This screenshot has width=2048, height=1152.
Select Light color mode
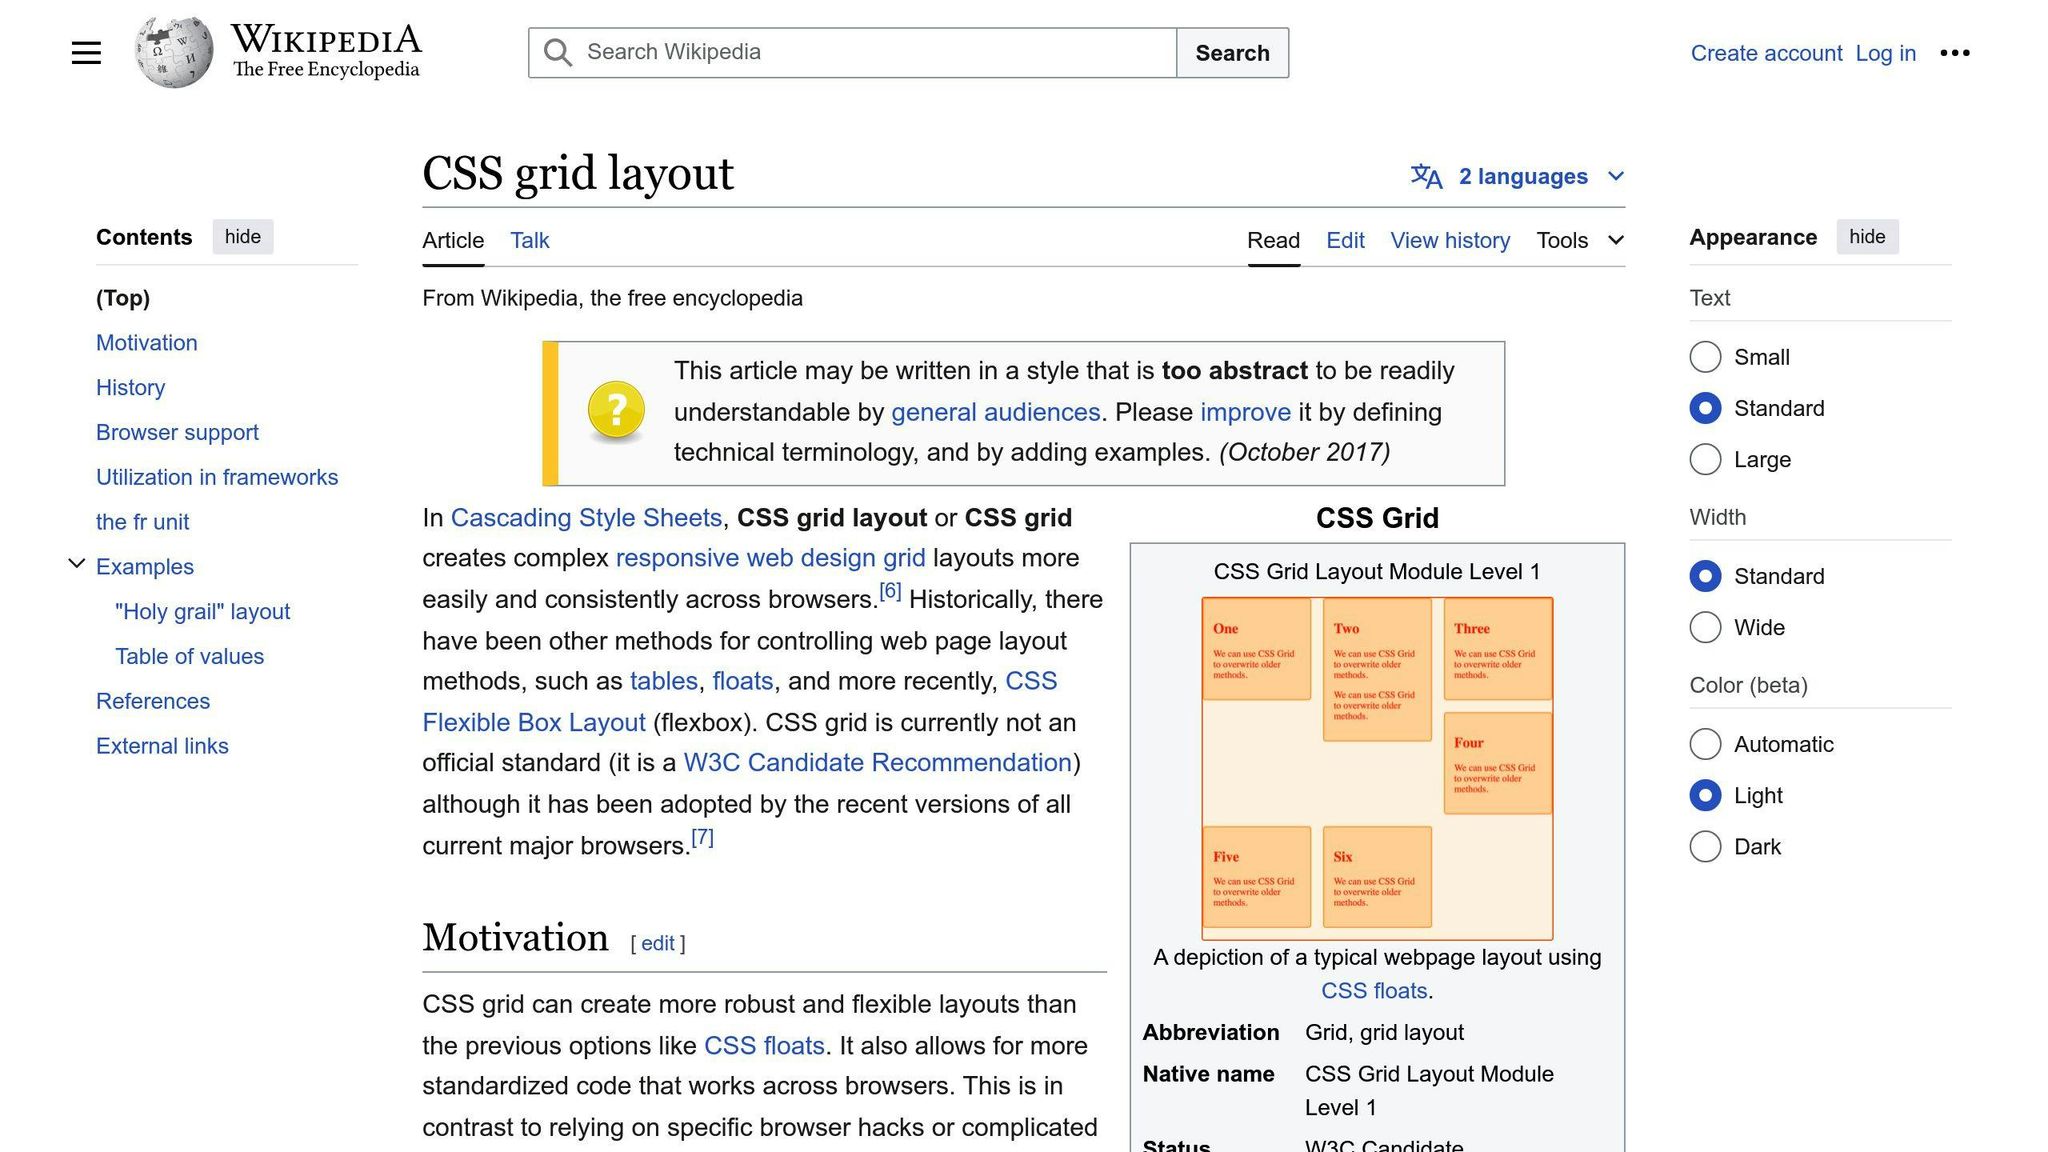tap(1705, 795)
